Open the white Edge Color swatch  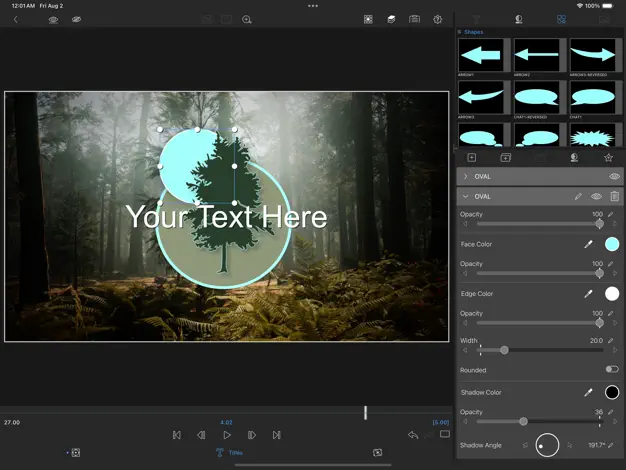click(611, 294)
